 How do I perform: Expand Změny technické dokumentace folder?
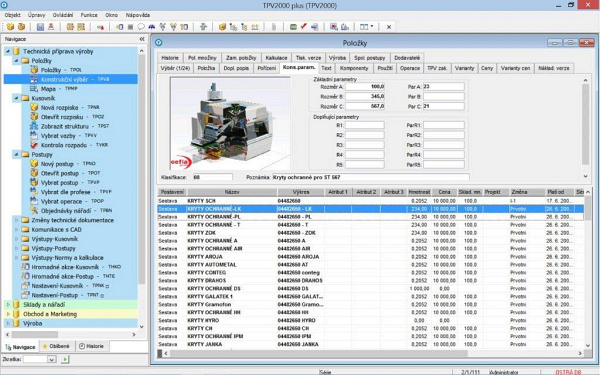pos(16,220)
